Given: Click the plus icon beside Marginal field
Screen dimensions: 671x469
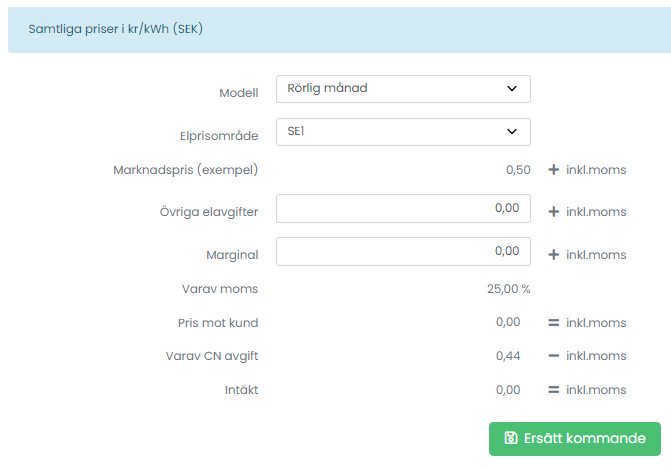Looking at the screenshot, I should [553, 255].
